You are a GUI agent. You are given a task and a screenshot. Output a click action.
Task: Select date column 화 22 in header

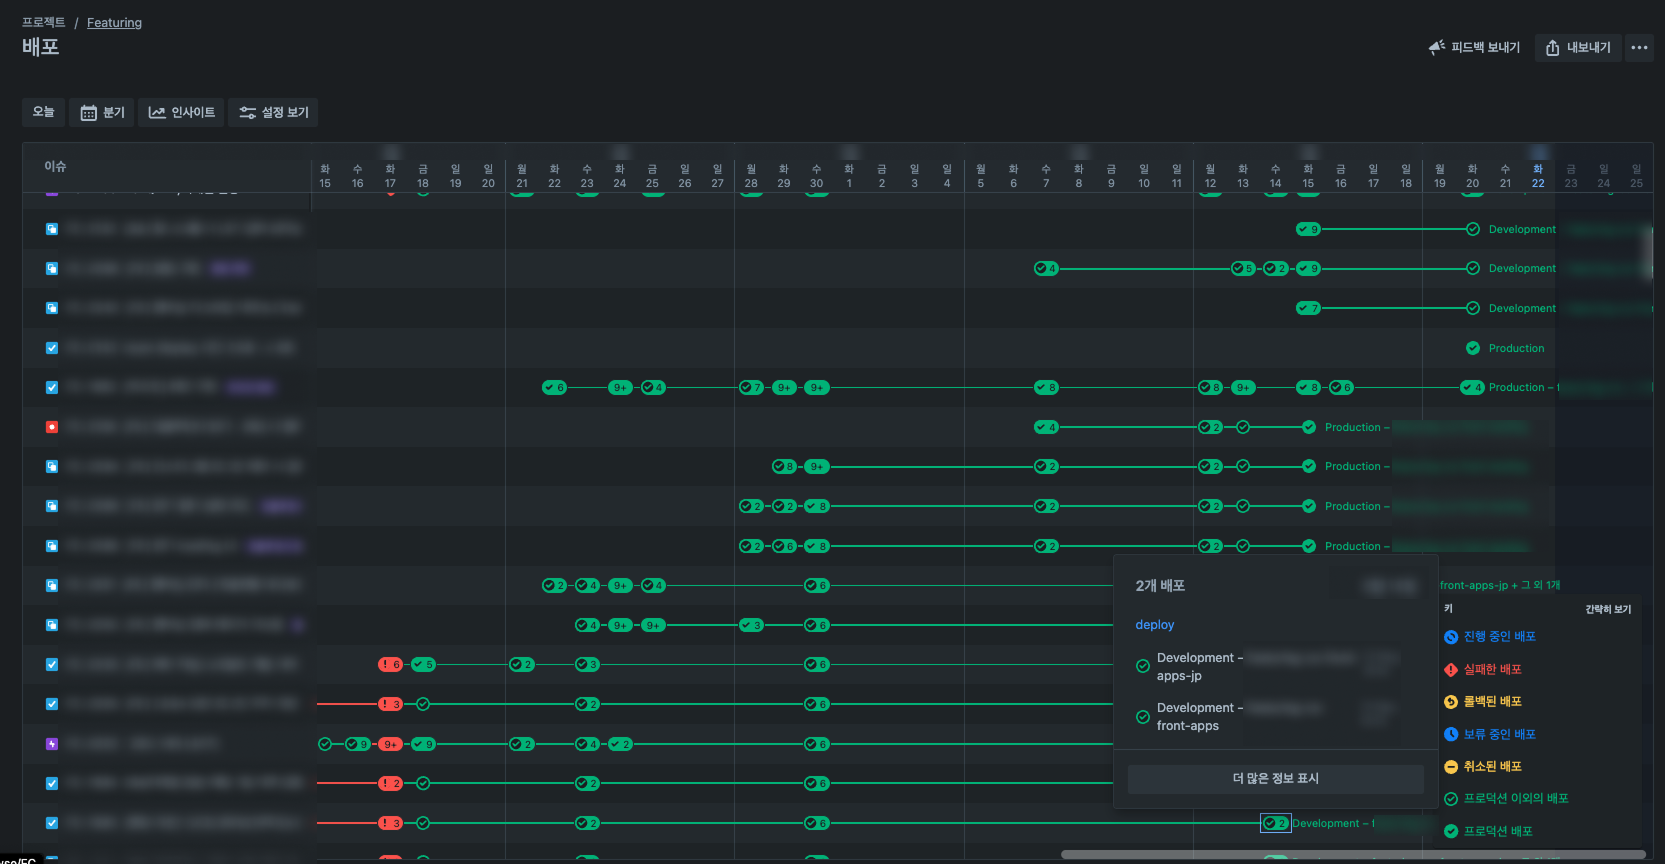point(1538,176)
